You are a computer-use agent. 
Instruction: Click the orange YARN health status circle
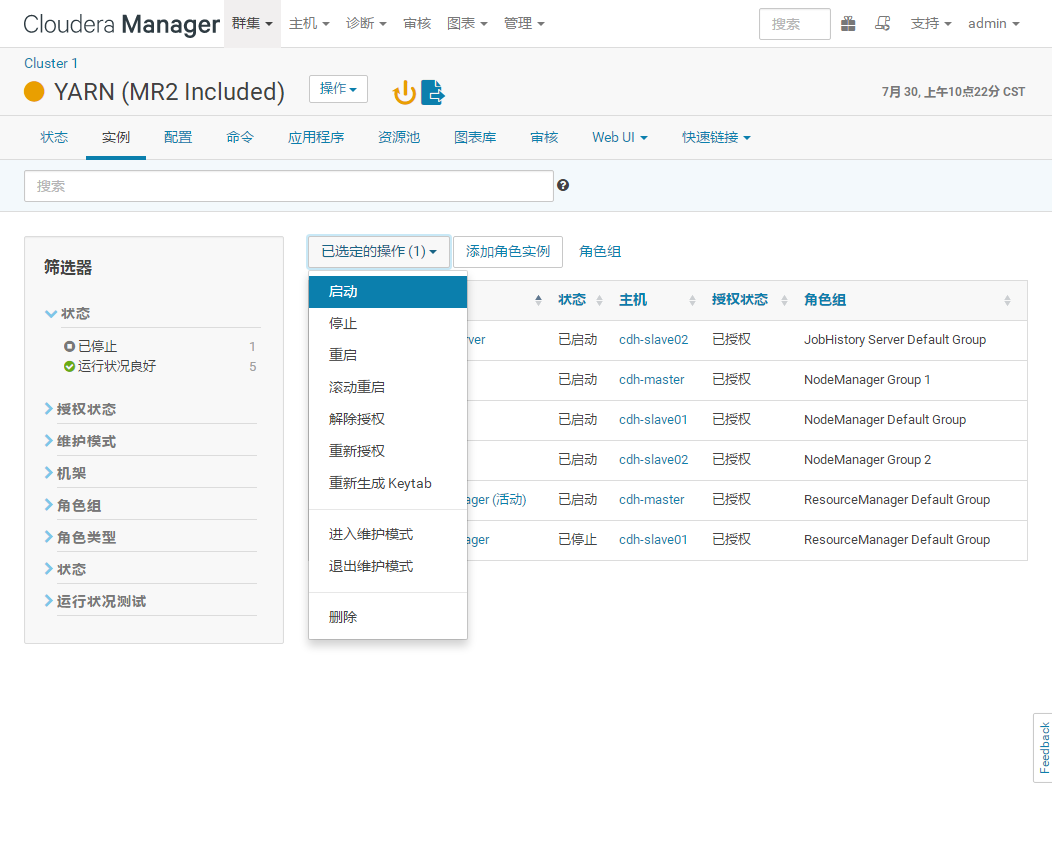coord(34,91)
